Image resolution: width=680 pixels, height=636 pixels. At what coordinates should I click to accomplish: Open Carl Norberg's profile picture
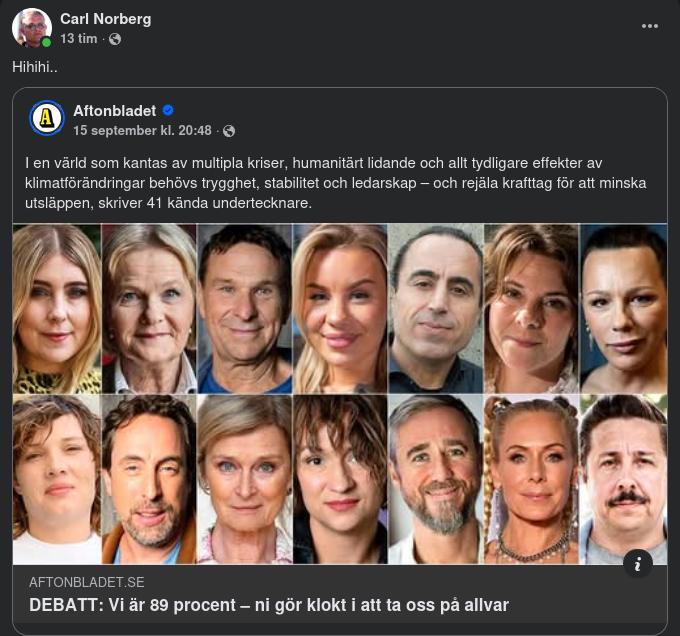point(32,28)
